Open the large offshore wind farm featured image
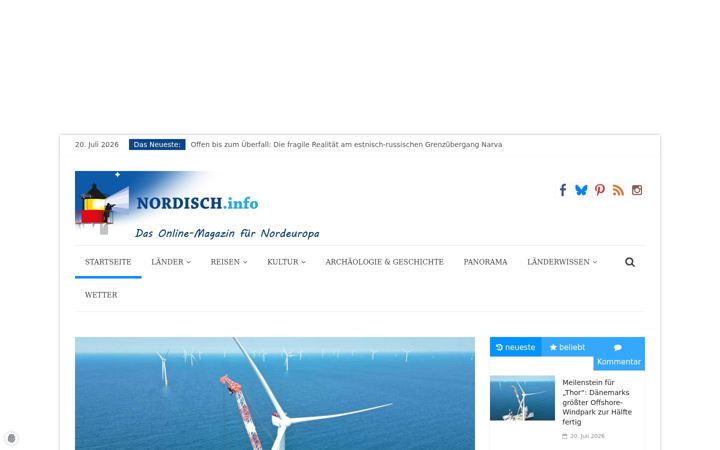 coord(275,394)
